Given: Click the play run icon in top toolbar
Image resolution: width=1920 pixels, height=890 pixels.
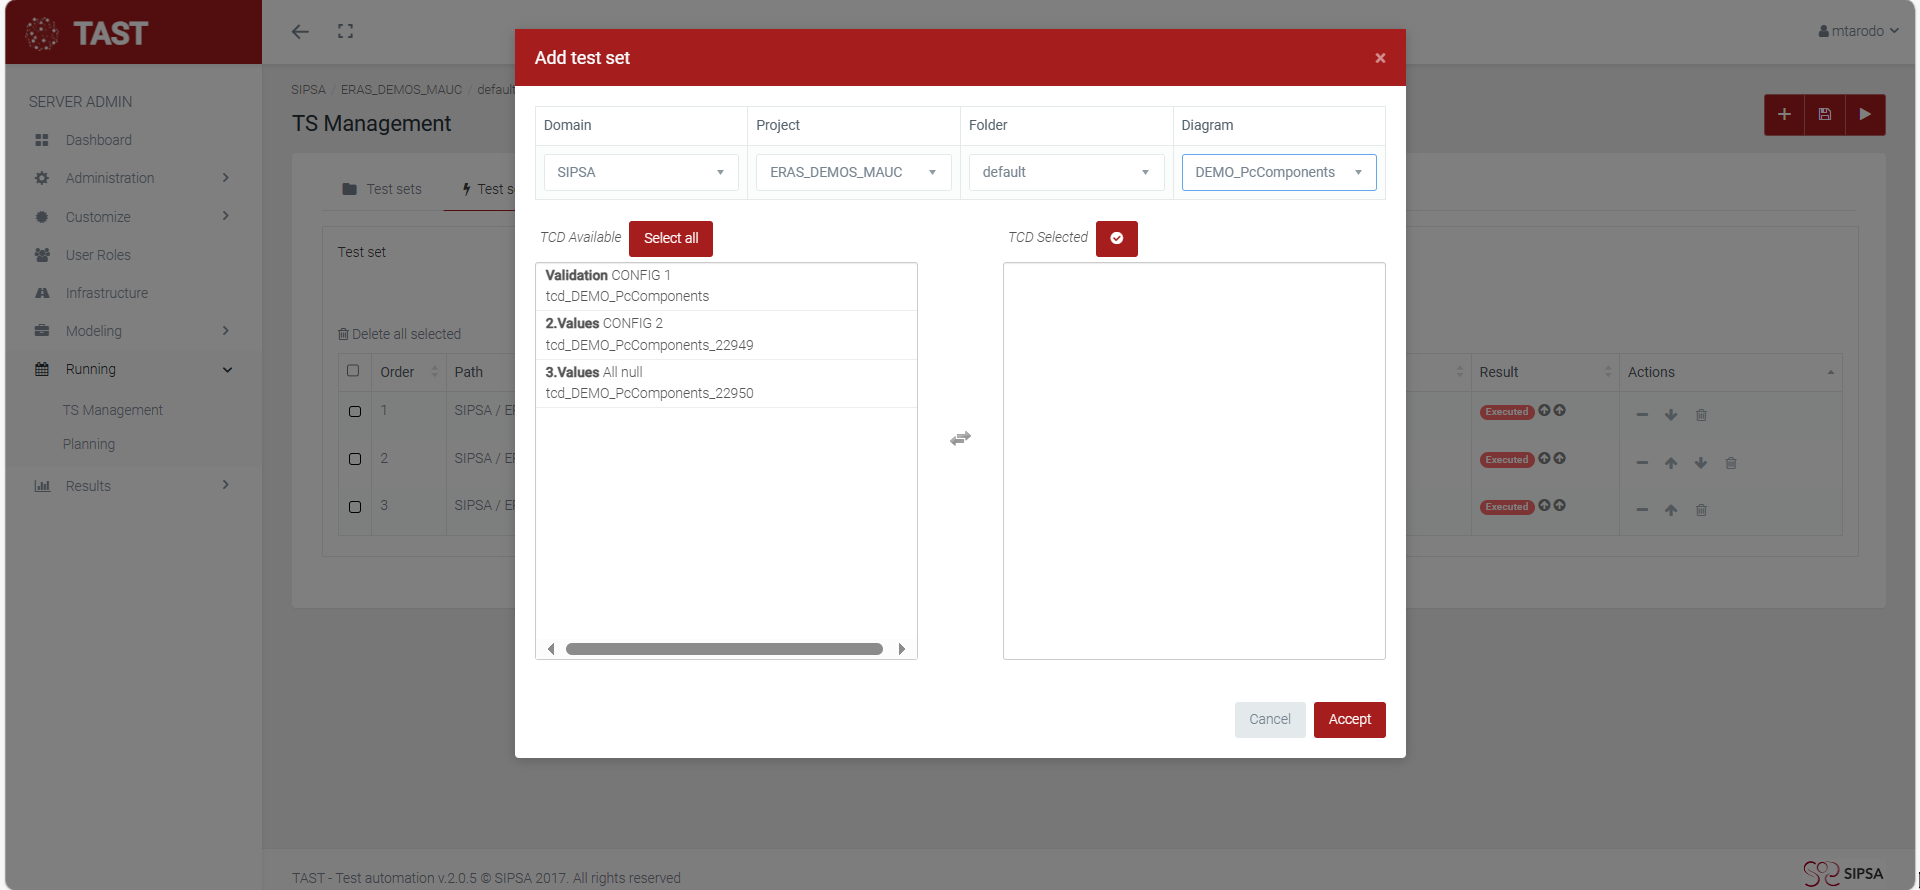Looking at the screenshot, I should coord(1865,115).
